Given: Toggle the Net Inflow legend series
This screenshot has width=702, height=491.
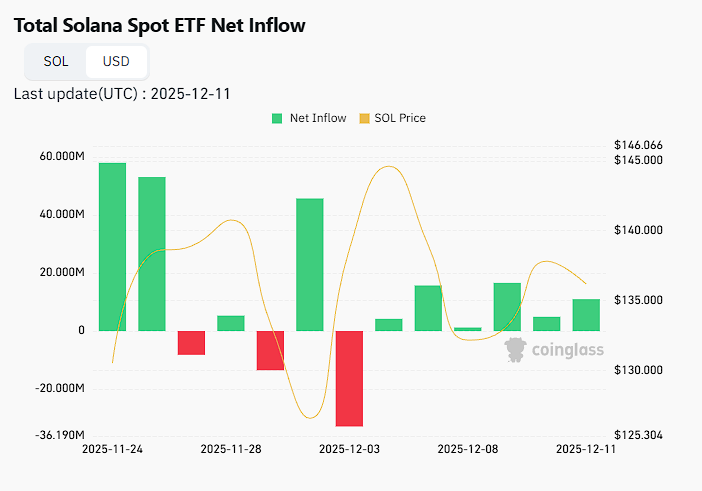Looking at the screenshot, I should point(317,118).
